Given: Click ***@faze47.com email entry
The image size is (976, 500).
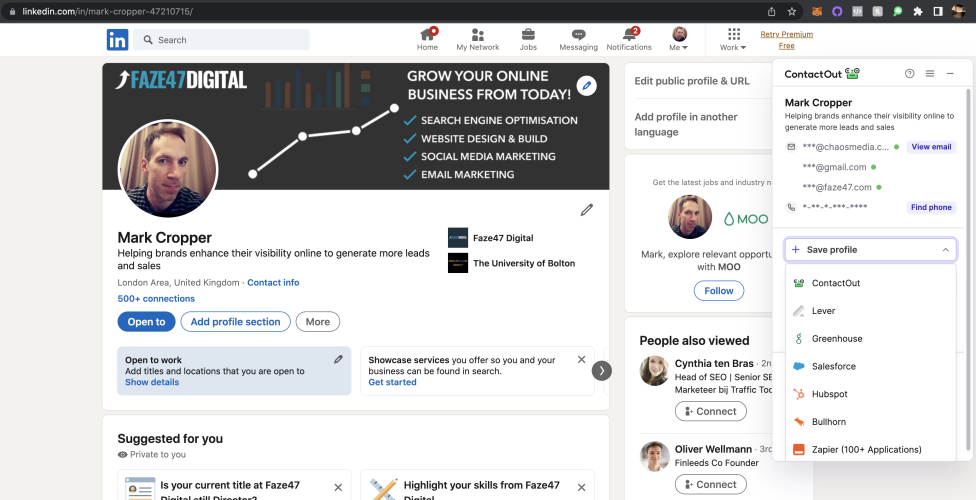Looking at the screenshot, I should click(837, 187).
